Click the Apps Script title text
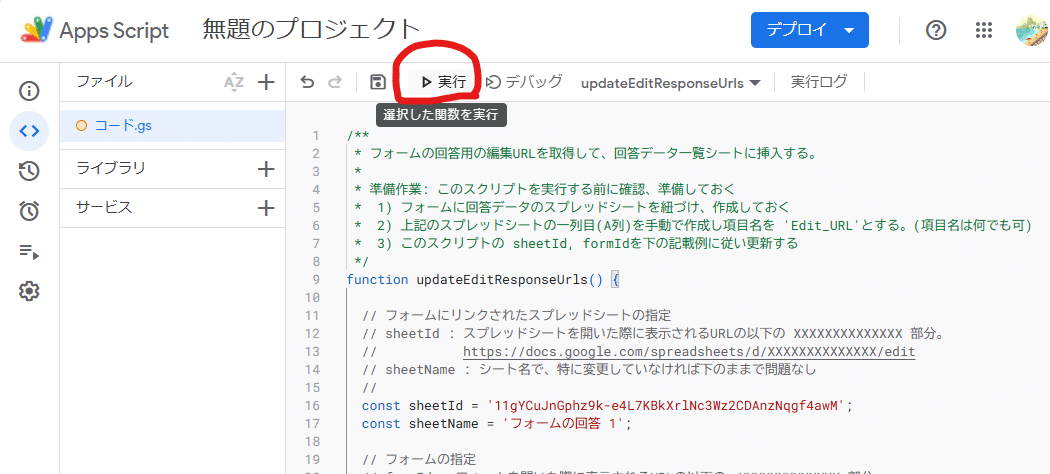Screen dimensions: 1050x474 point(115,31)
